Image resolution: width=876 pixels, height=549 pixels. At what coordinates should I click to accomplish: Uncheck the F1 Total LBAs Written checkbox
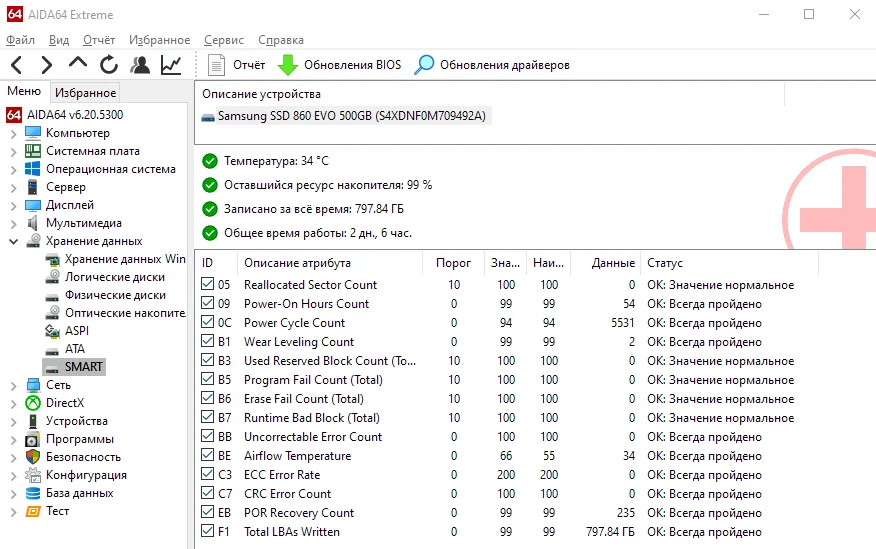[207, 531]
